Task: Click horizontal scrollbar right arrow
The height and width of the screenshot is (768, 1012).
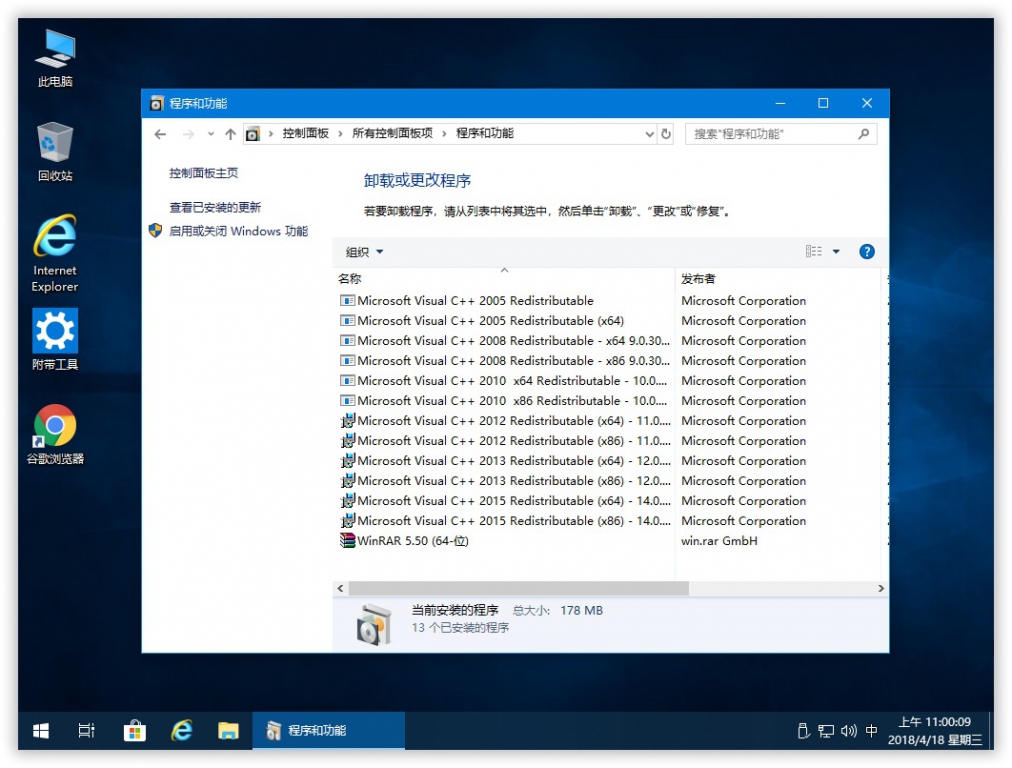Action: (881, 589)
